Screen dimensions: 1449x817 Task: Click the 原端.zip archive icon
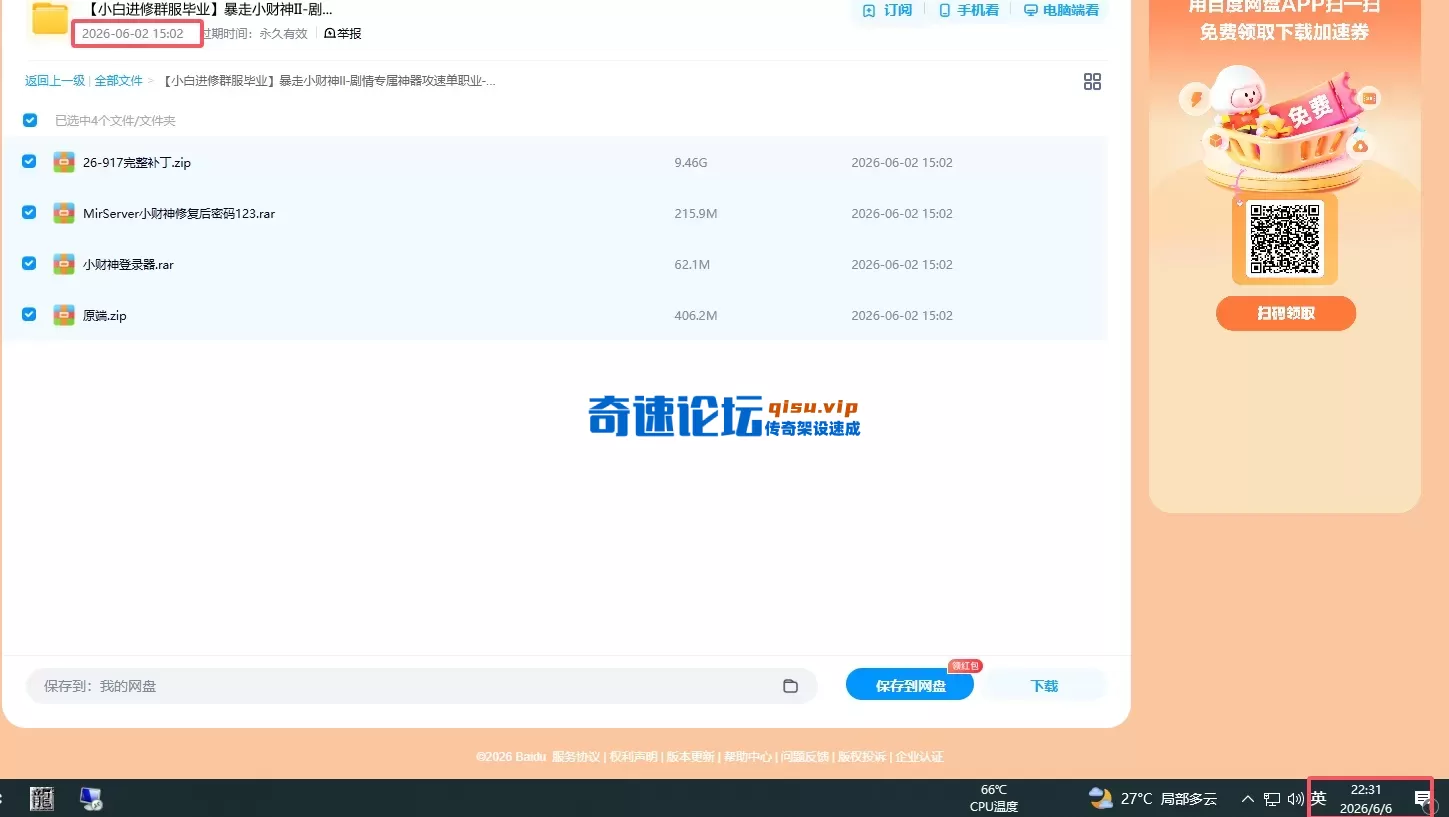[64, 315]
